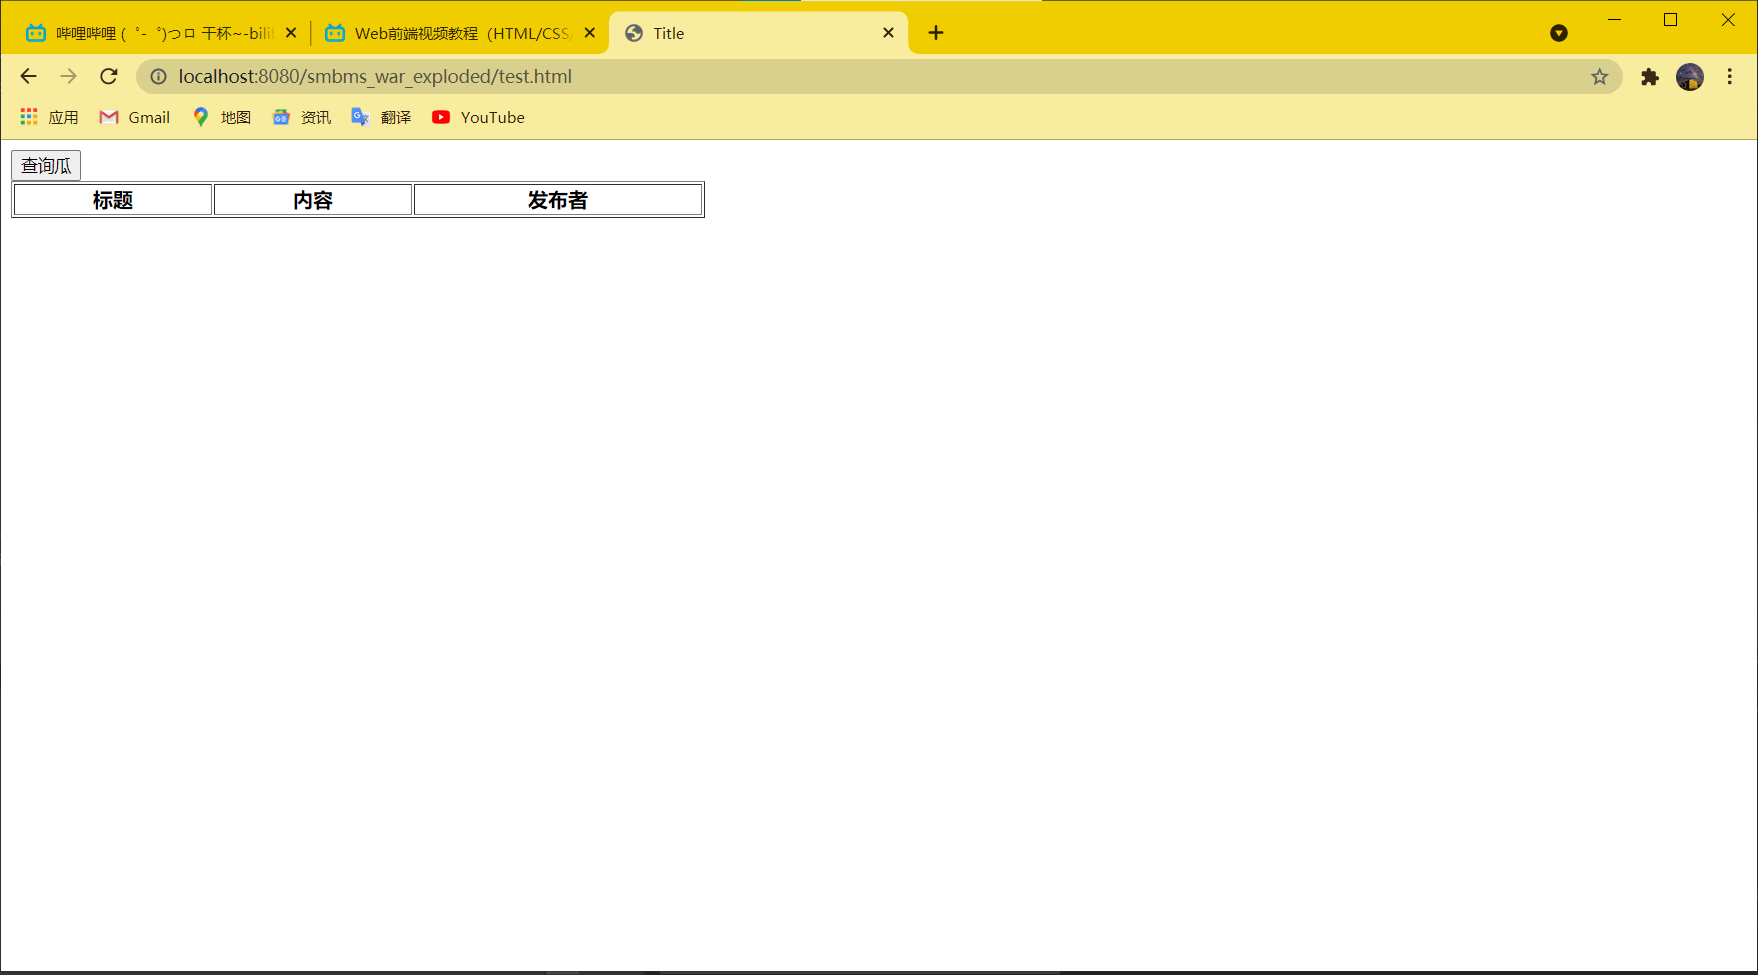Go back to the previous page

pyautogui.click(x=28, y=77)
